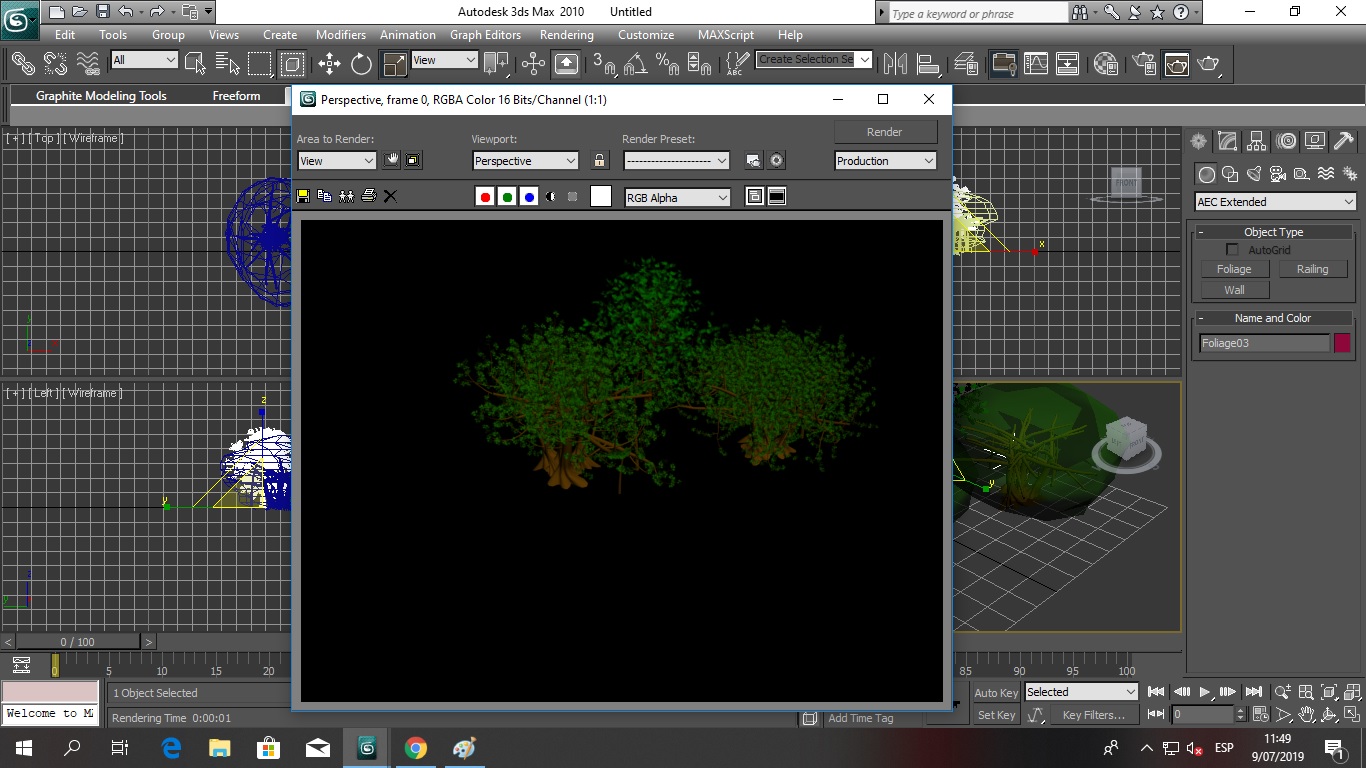1366x768 pixels.
Task: Click the Select and Link chain icon
Action: click(x=23, y=64)
